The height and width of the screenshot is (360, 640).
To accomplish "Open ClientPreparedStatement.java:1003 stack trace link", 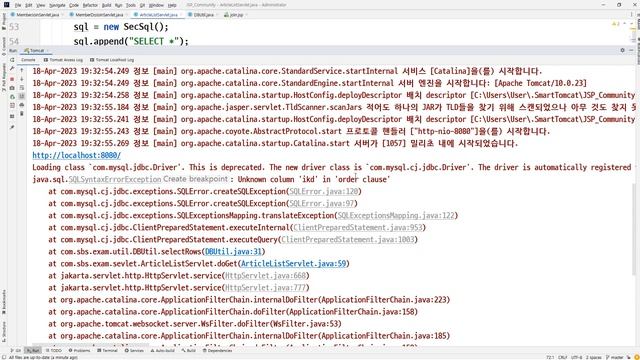I will (x=347, y=240).
